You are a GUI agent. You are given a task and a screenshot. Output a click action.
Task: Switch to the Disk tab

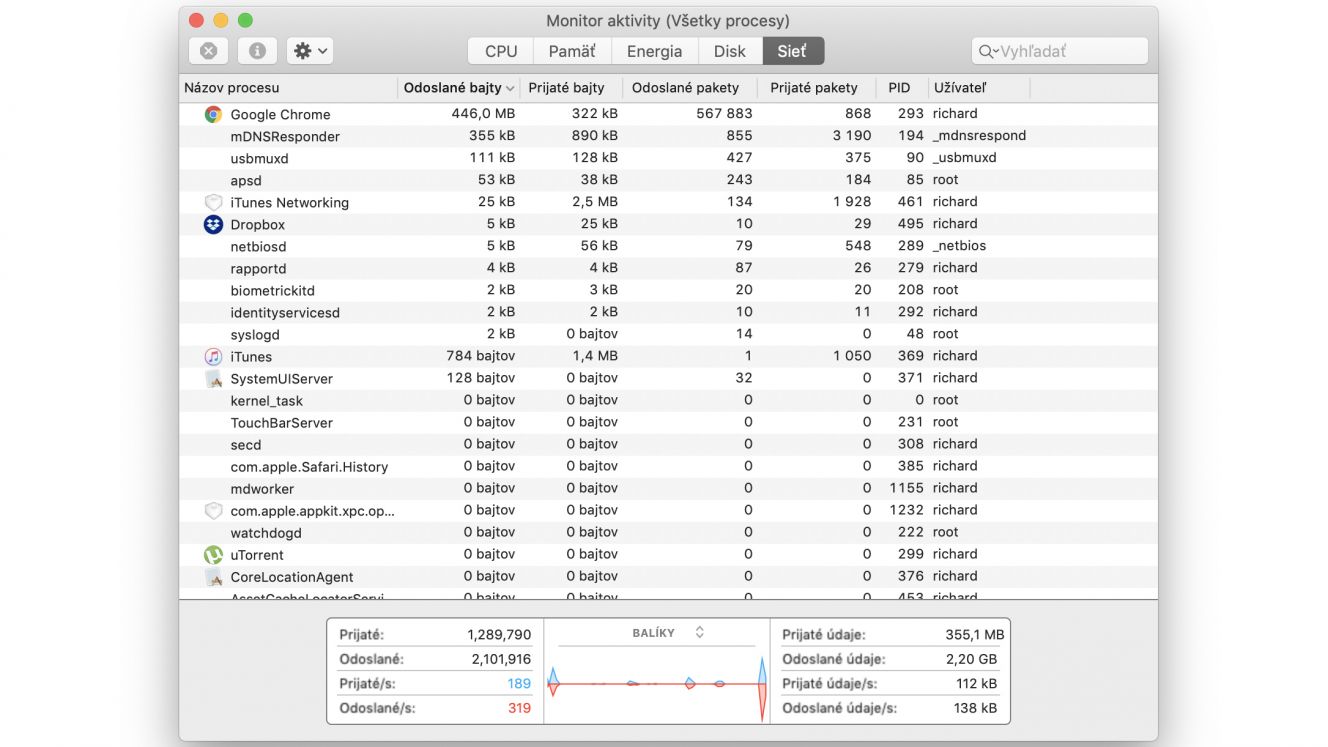[730, 51]
